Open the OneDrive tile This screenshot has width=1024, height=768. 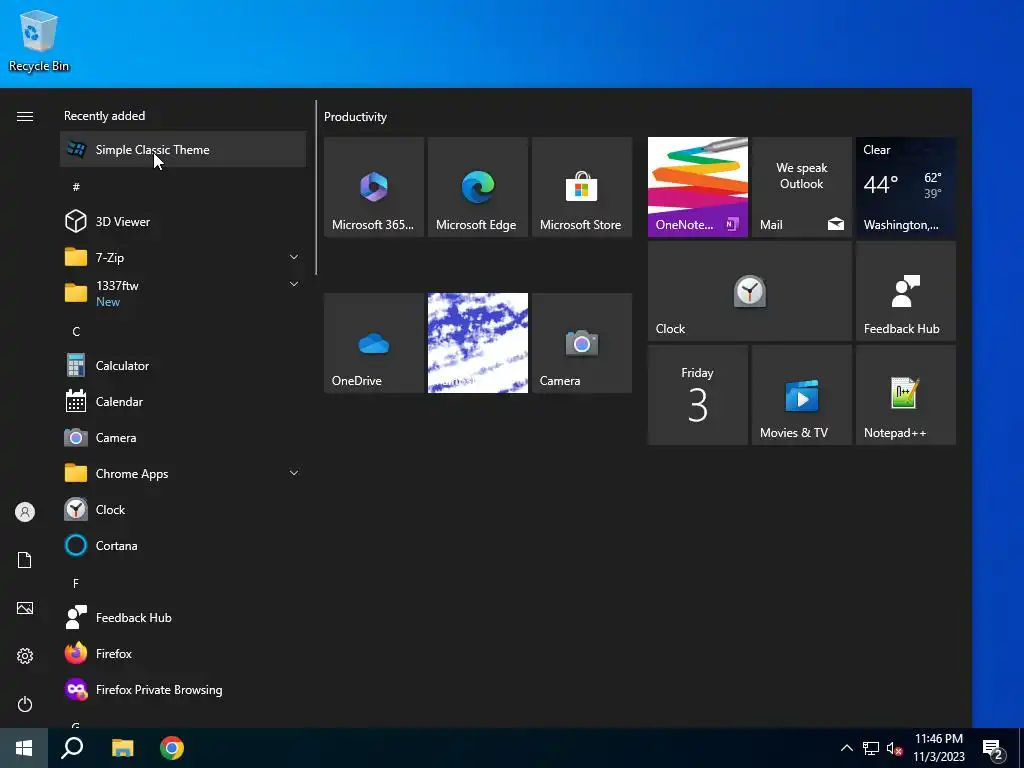coord(374,343)
